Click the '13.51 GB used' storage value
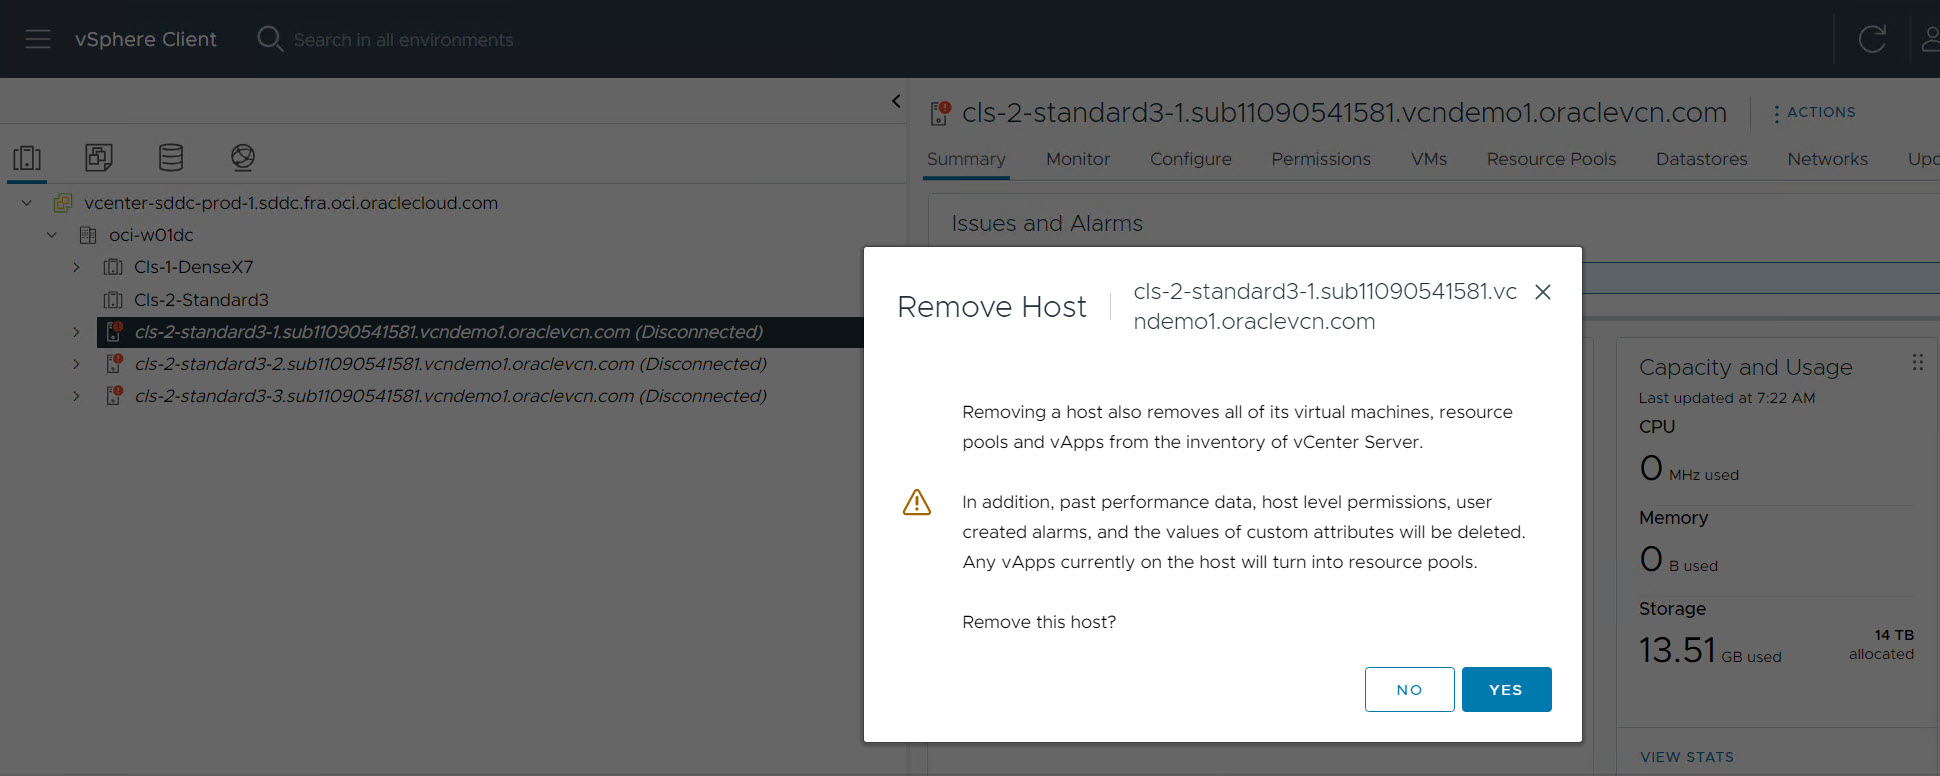This screenshot has height=776, width=1940. (1710, 650)
